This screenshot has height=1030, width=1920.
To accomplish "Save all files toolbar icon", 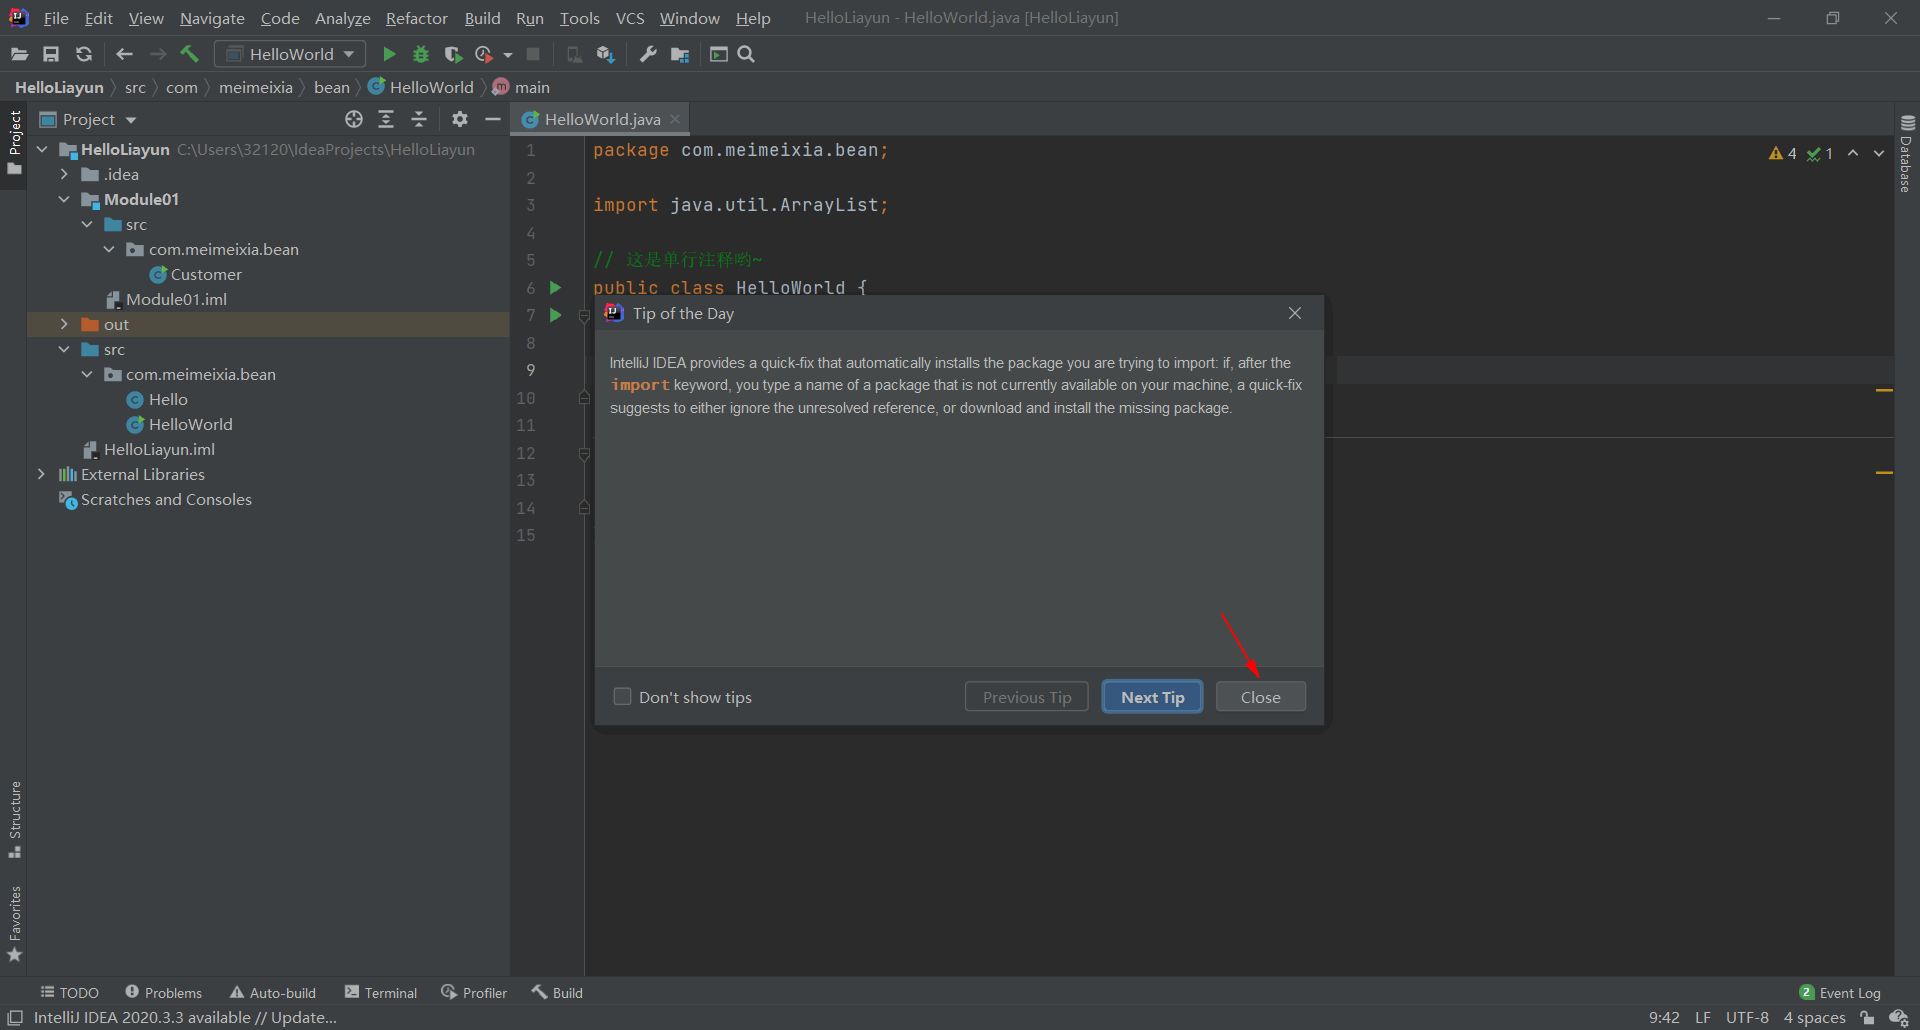I will click(51, 54).
